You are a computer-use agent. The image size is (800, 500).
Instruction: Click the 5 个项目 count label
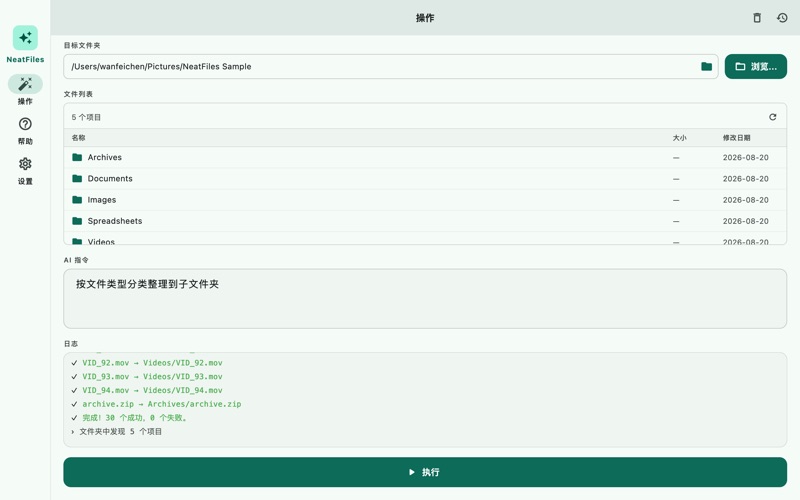click(x=86, y=117)
